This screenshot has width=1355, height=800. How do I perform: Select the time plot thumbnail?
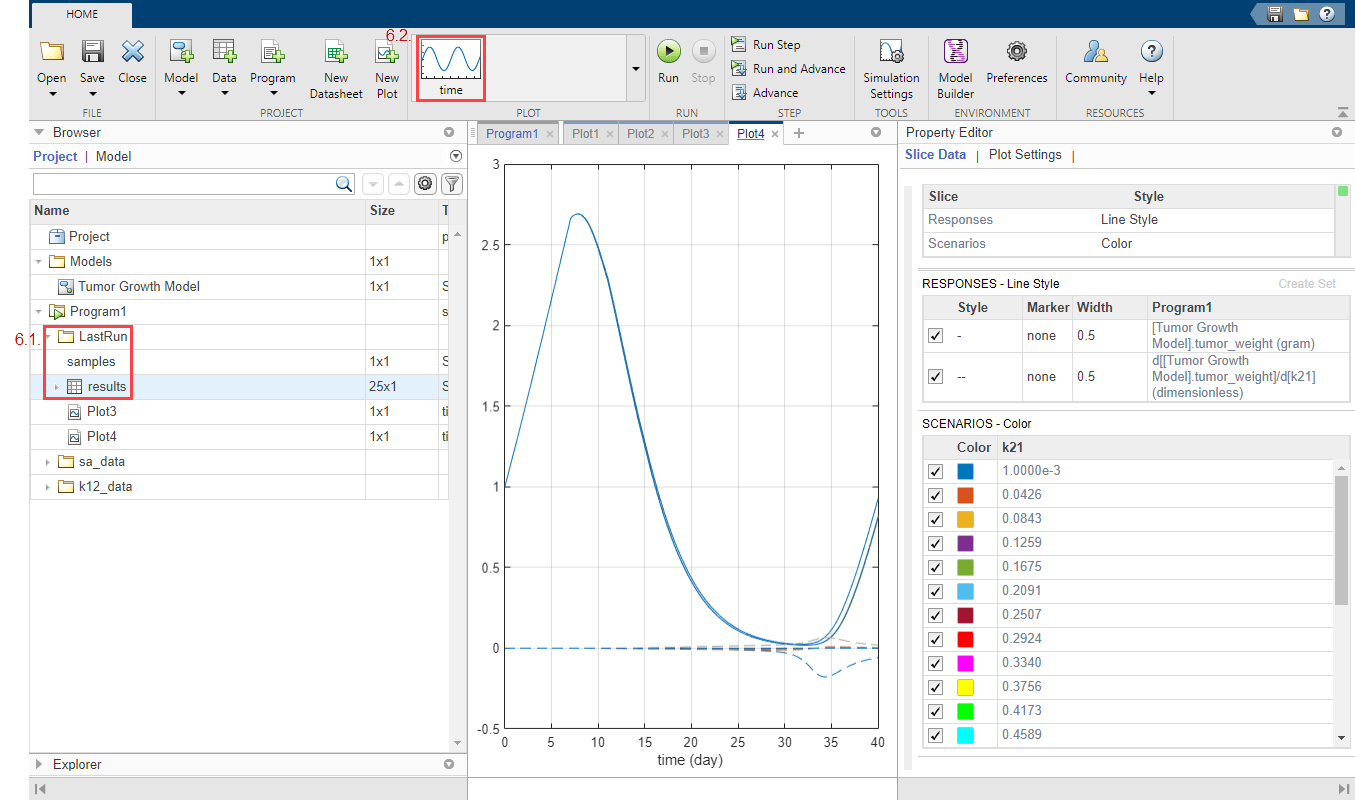451,67
